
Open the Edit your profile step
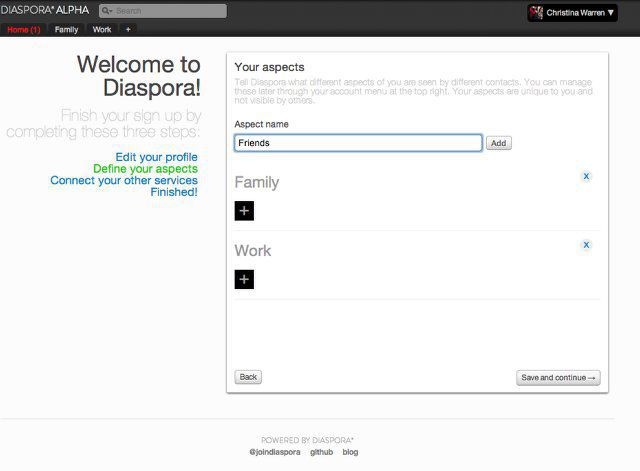tap(156, 157)
